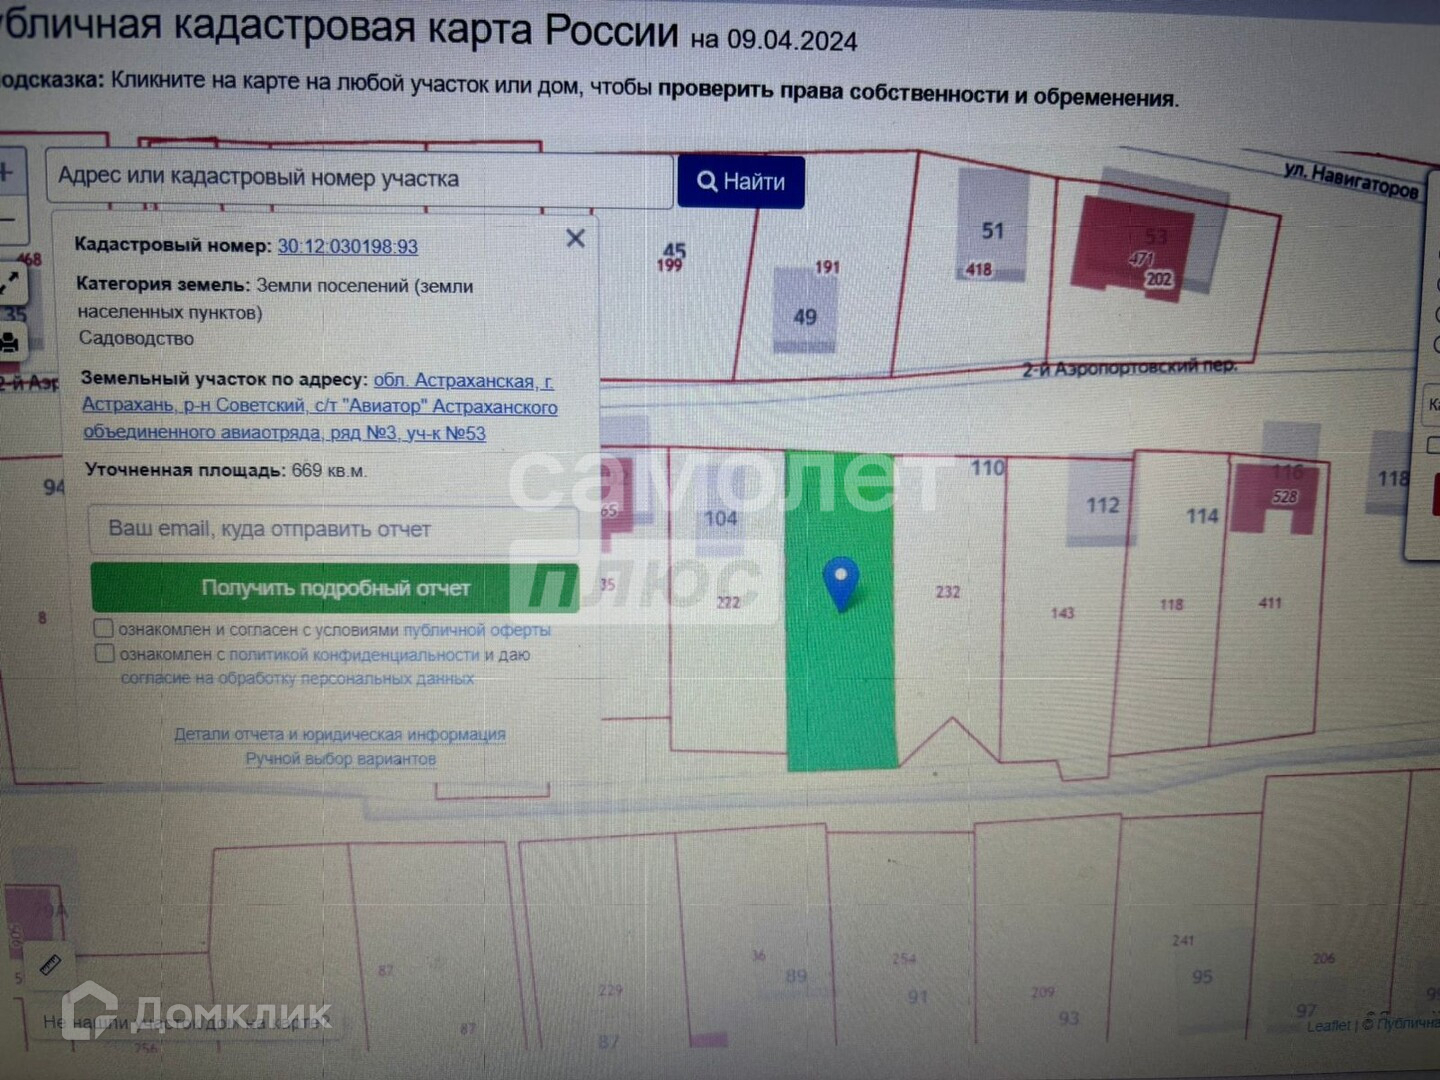Select building 49 on the map
Viewport: 1440px width, 1080px height.
[805, 309]
